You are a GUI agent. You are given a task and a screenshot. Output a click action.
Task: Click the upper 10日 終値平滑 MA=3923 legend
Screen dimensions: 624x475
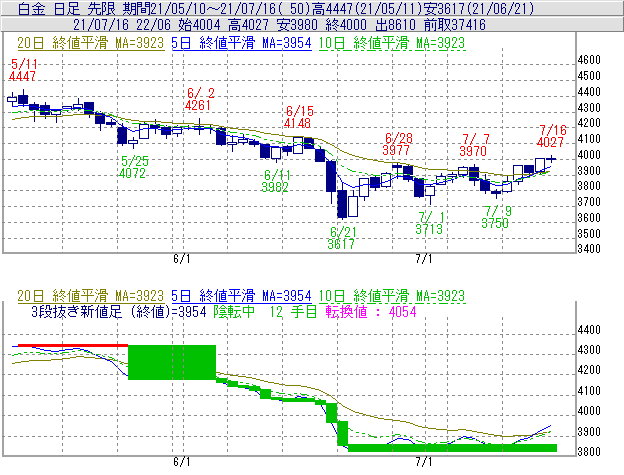point(392,43)
